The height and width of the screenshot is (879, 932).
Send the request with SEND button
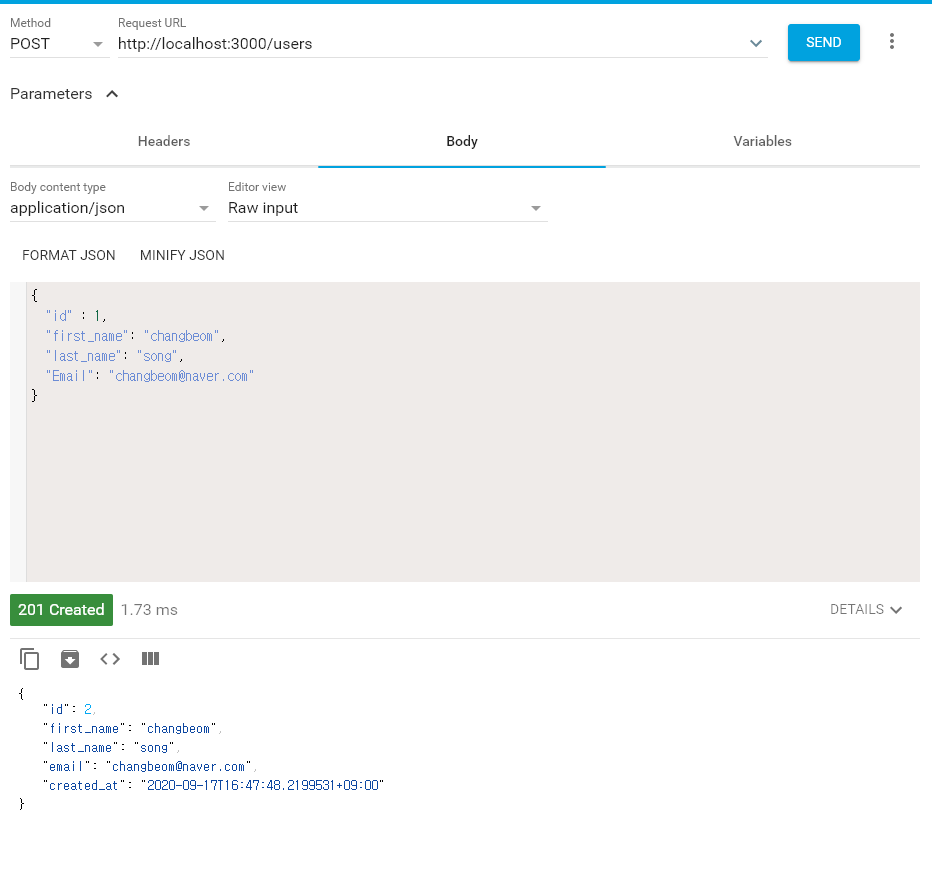[x=823, y=42]
